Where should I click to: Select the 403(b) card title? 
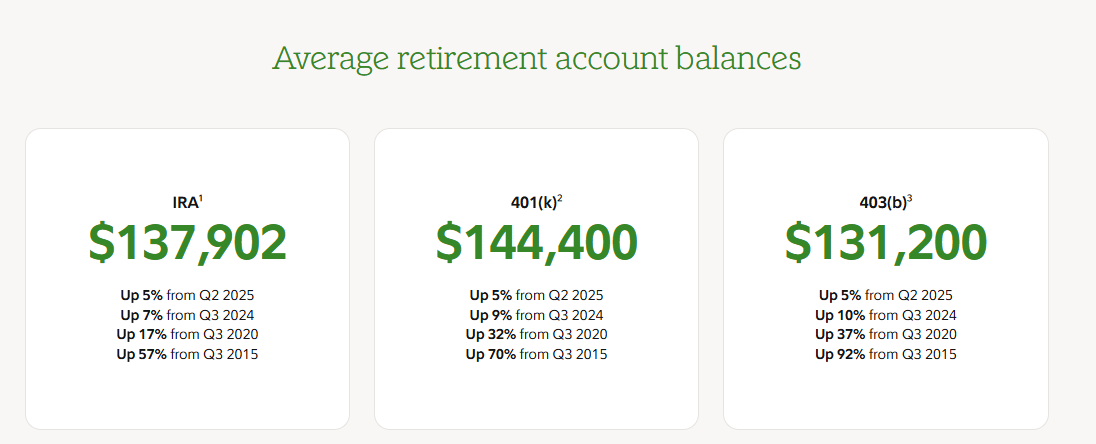click(x=882, y=203)
